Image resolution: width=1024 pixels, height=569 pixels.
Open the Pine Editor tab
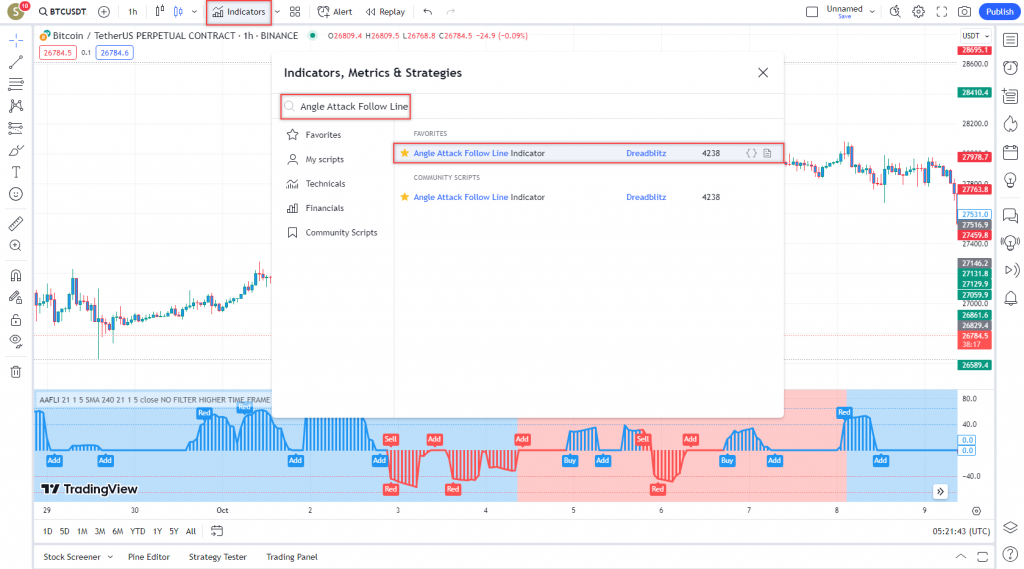click(149, 557)
